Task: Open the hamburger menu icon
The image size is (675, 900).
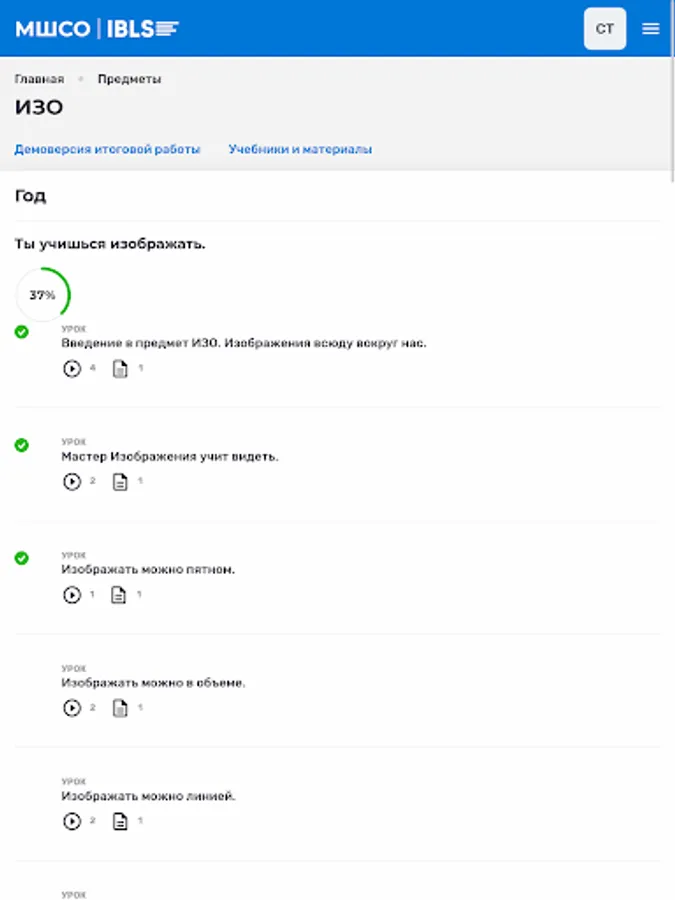Action: [650, 29]
